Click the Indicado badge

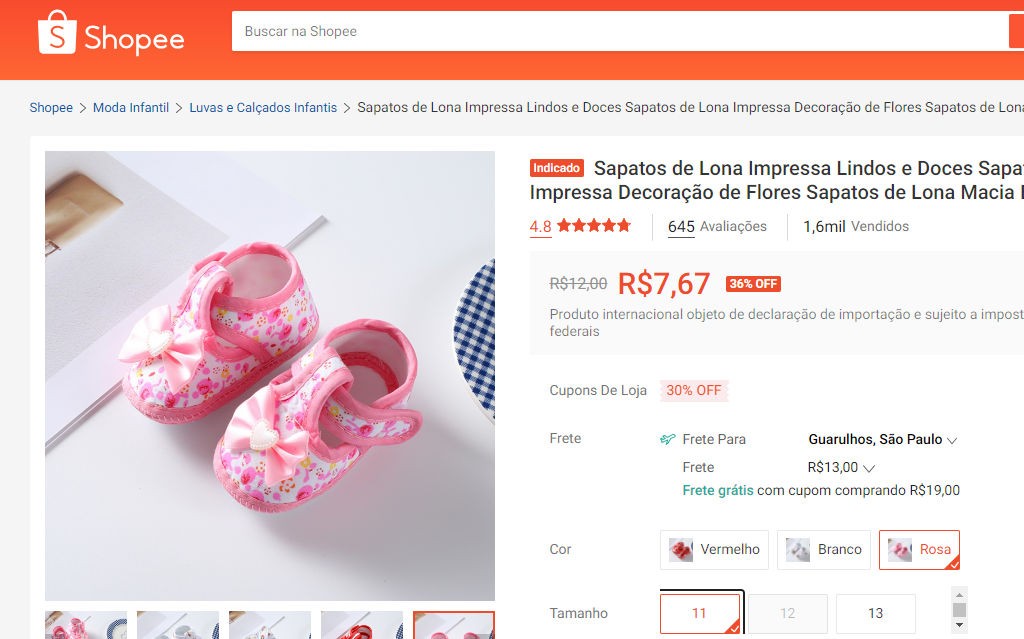click(556, 168)
